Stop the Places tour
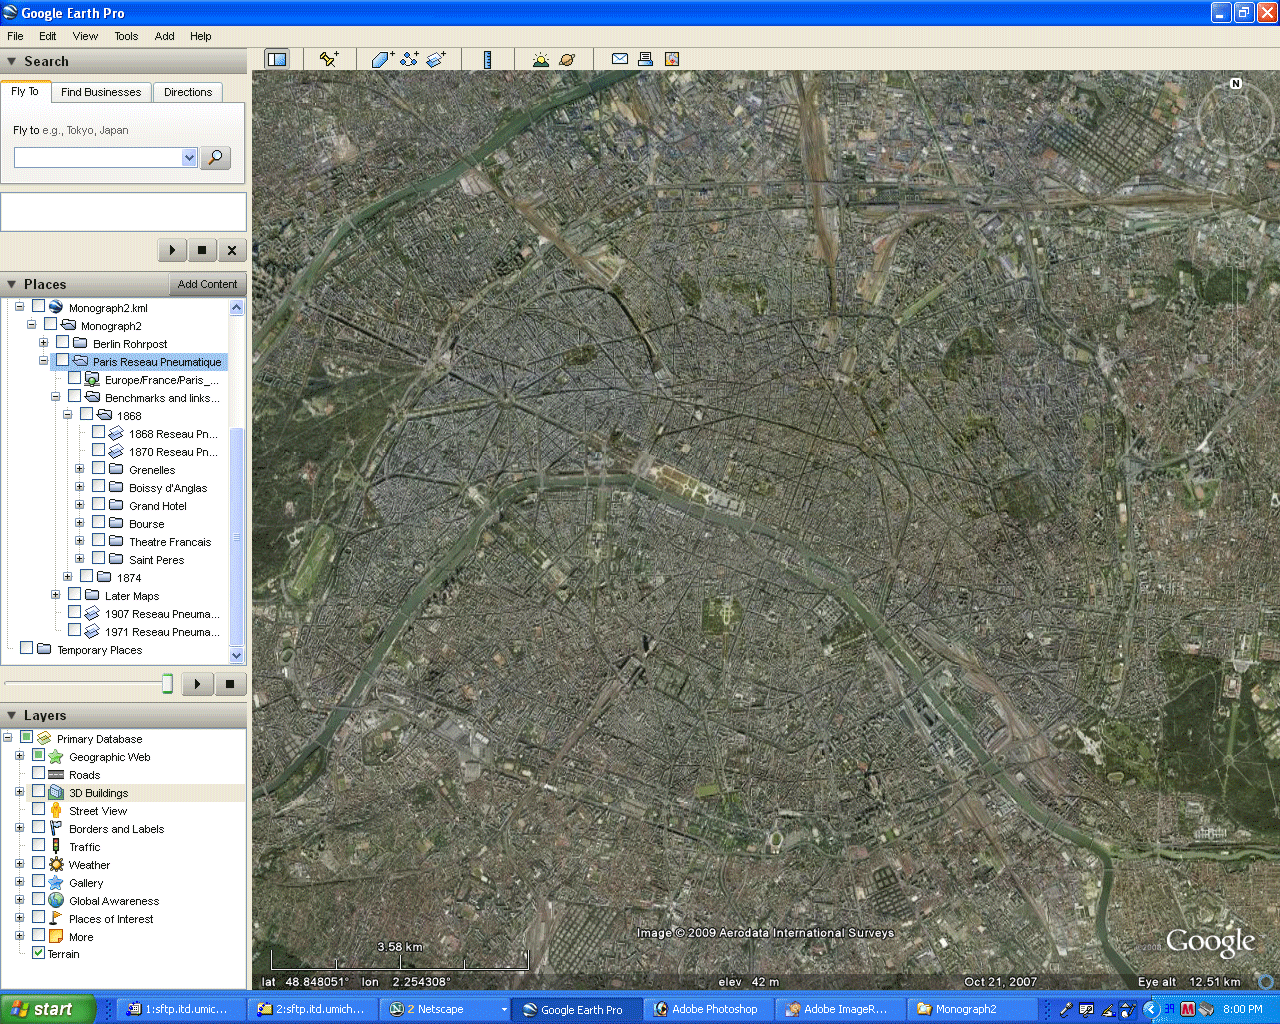 [230, 684]
